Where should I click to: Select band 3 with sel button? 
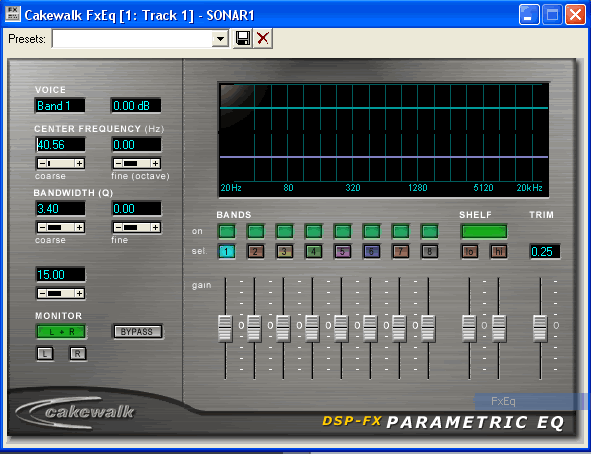[285, 251]
